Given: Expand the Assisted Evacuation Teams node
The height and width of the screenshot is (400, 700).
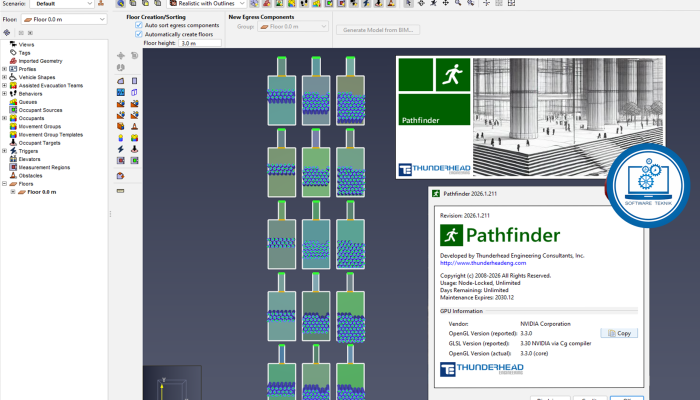Looking at the screenshot, I should coord(4,85).
